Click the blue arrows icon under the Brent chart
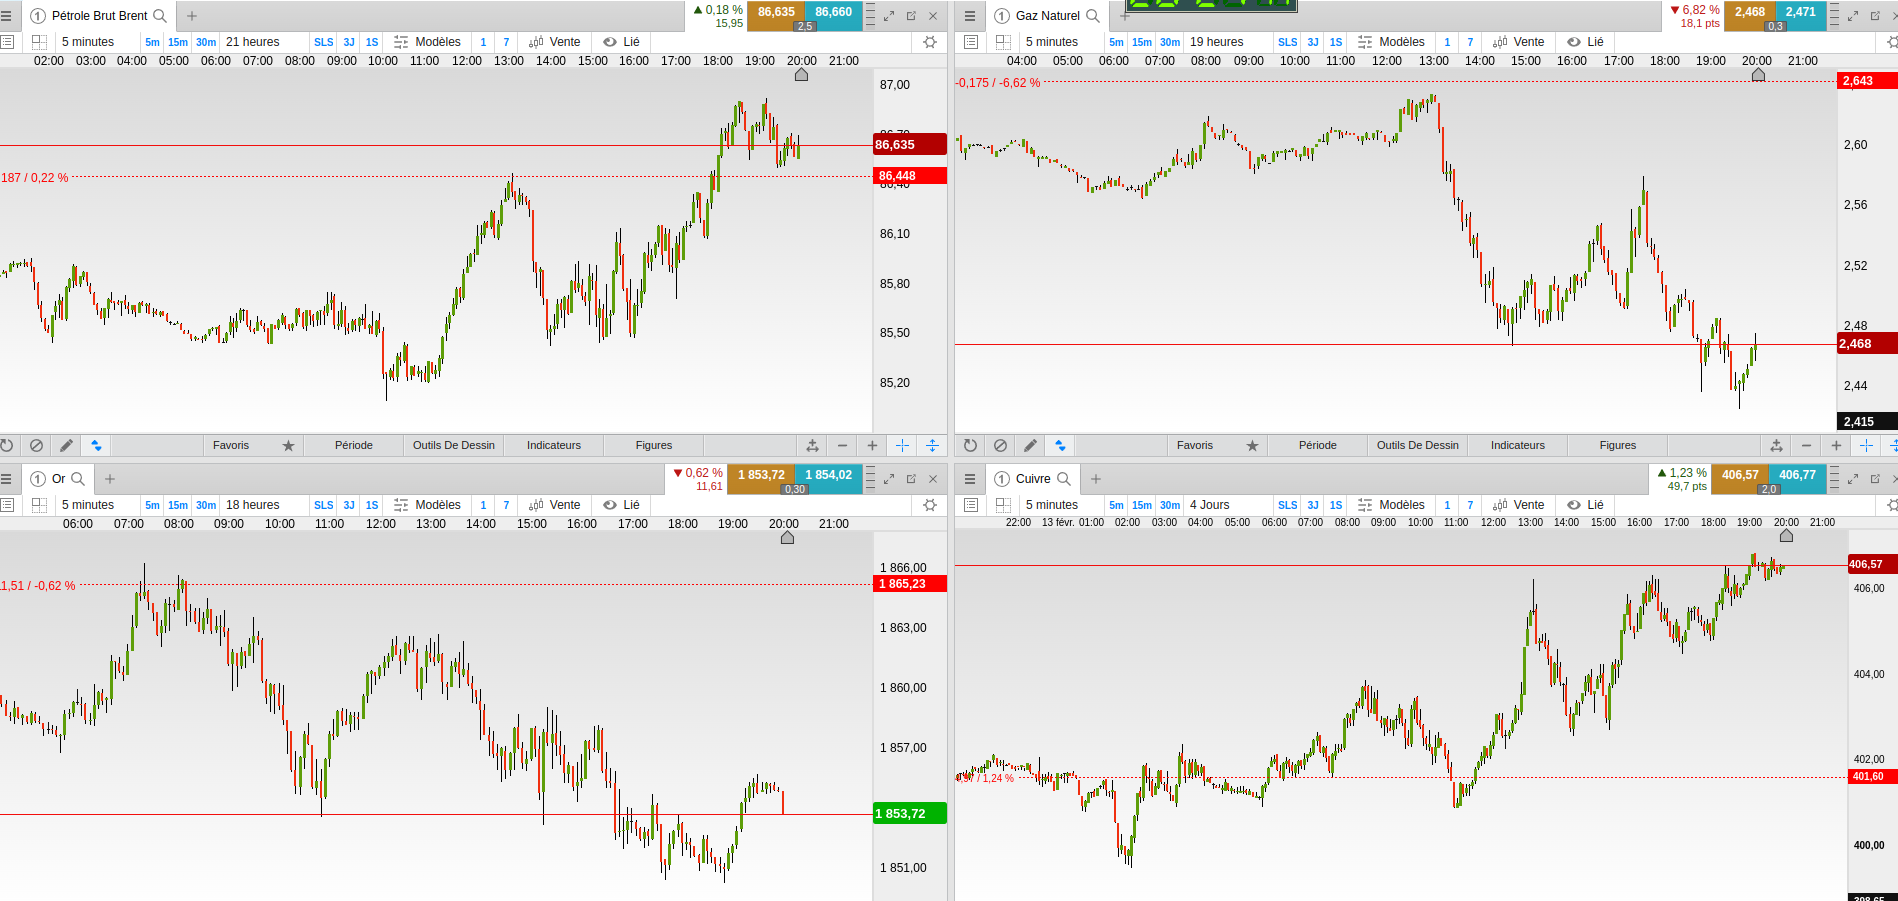Viewport: 1898px width, 901px height. (x=96, y=446)
